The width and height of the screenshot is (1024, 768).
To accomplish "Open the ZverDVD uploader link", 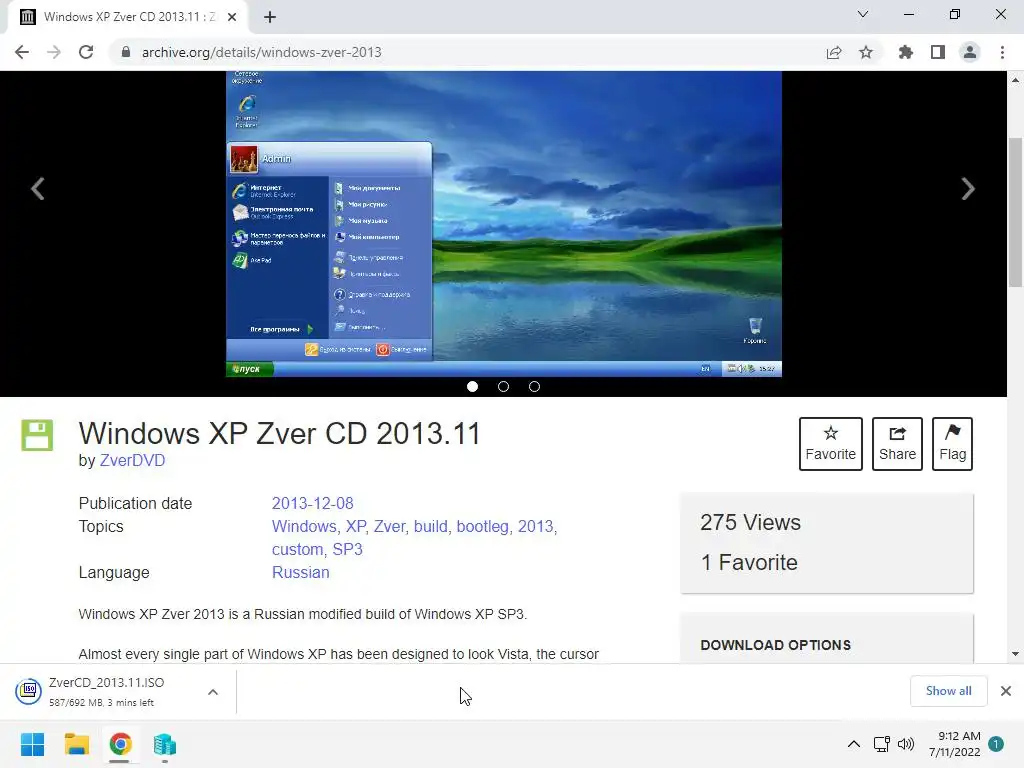I will [133, 460].
